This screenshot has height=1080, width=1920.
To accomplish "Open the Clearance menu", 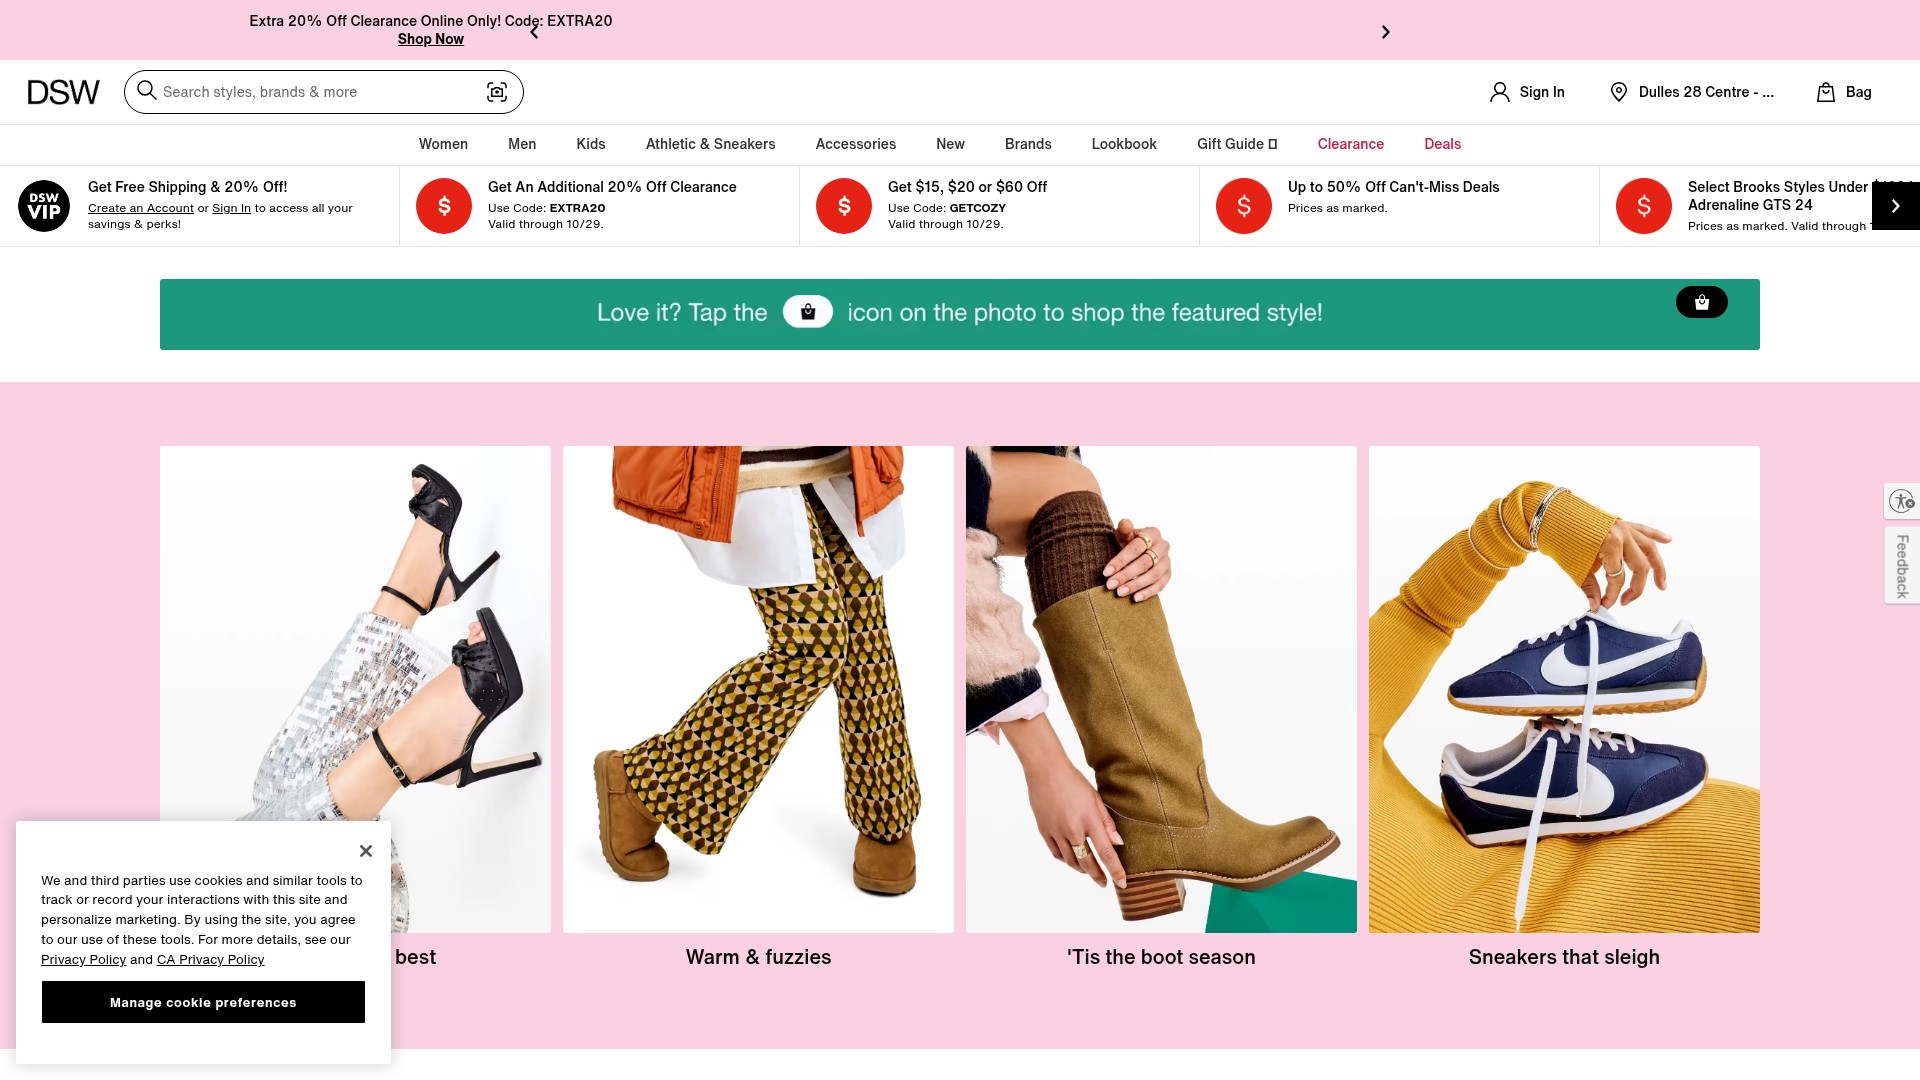I will click(x=1350, y=144).
